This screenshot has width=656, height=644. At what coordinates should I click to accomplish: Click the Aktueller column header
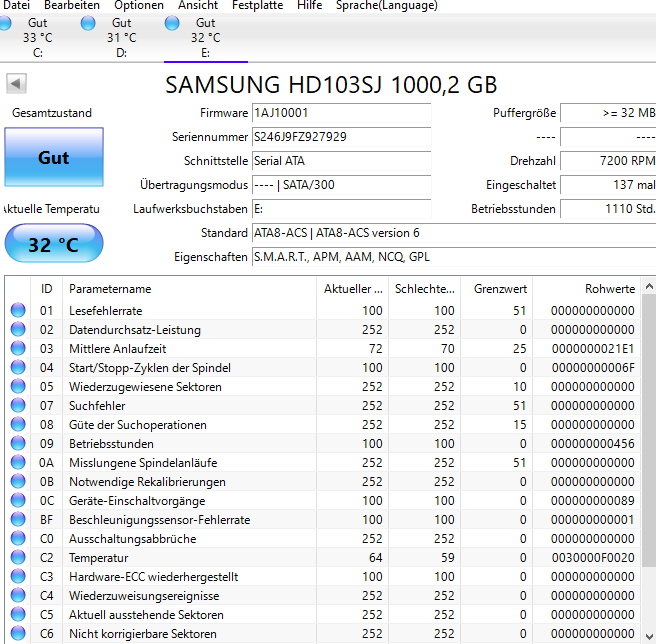(352, 289)
